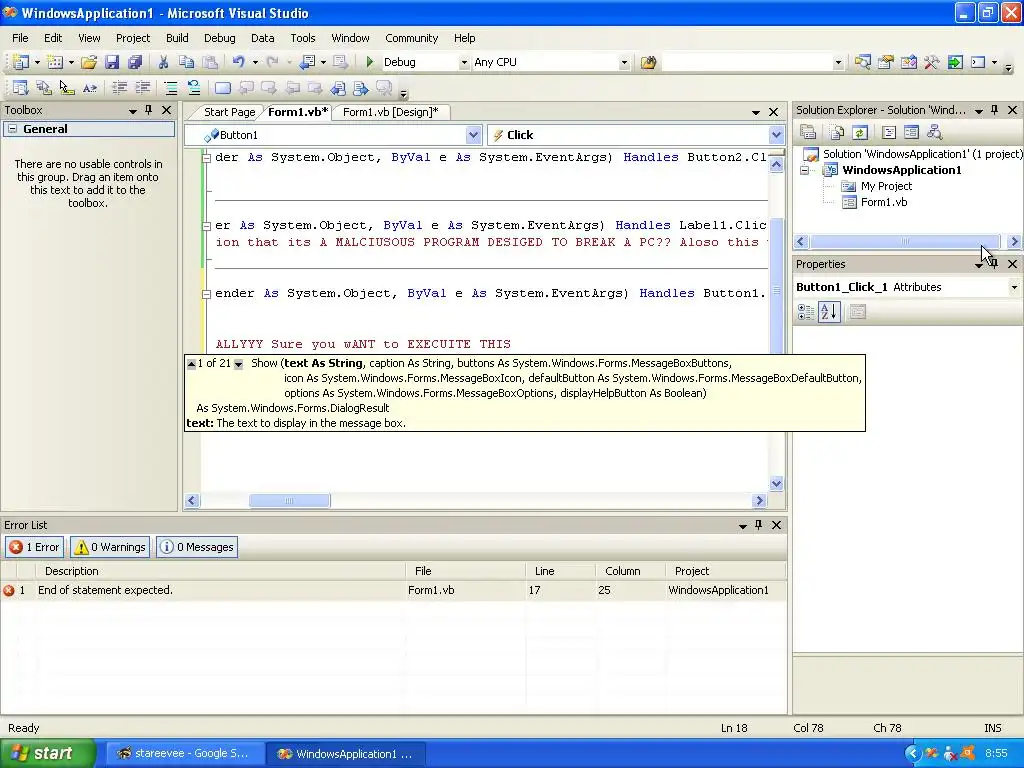Start debugging with the green play icon
1024x768 pixels.
point(370,62)
